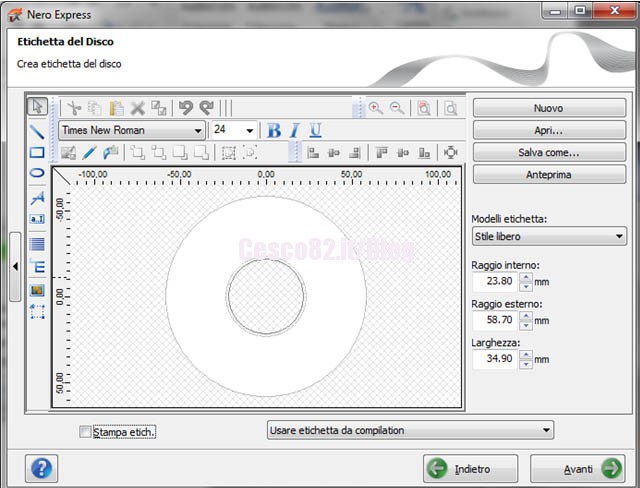Click the pen/line properties icon
The width and height of the screenshot is (640, 488).
[x=89, y=153]
